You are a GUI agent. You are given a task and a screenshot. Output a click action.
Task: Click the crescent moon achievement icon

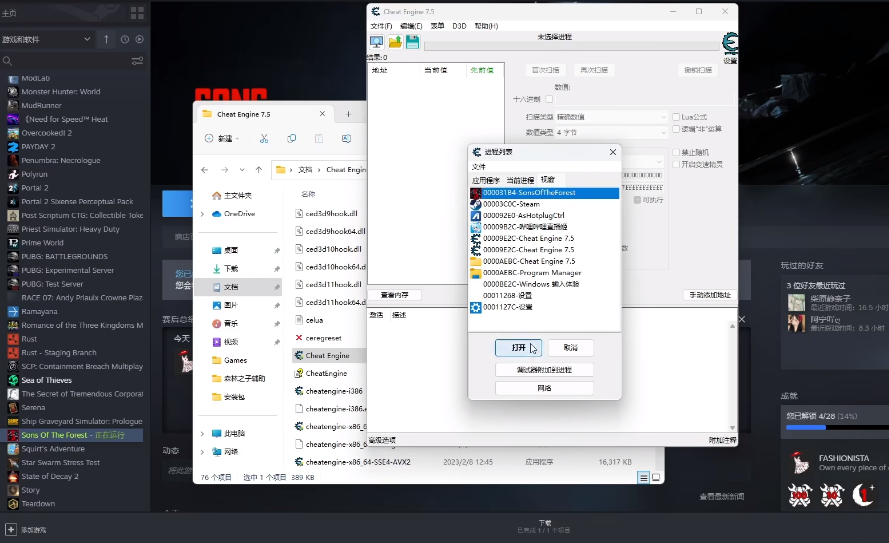pos(863,495)
